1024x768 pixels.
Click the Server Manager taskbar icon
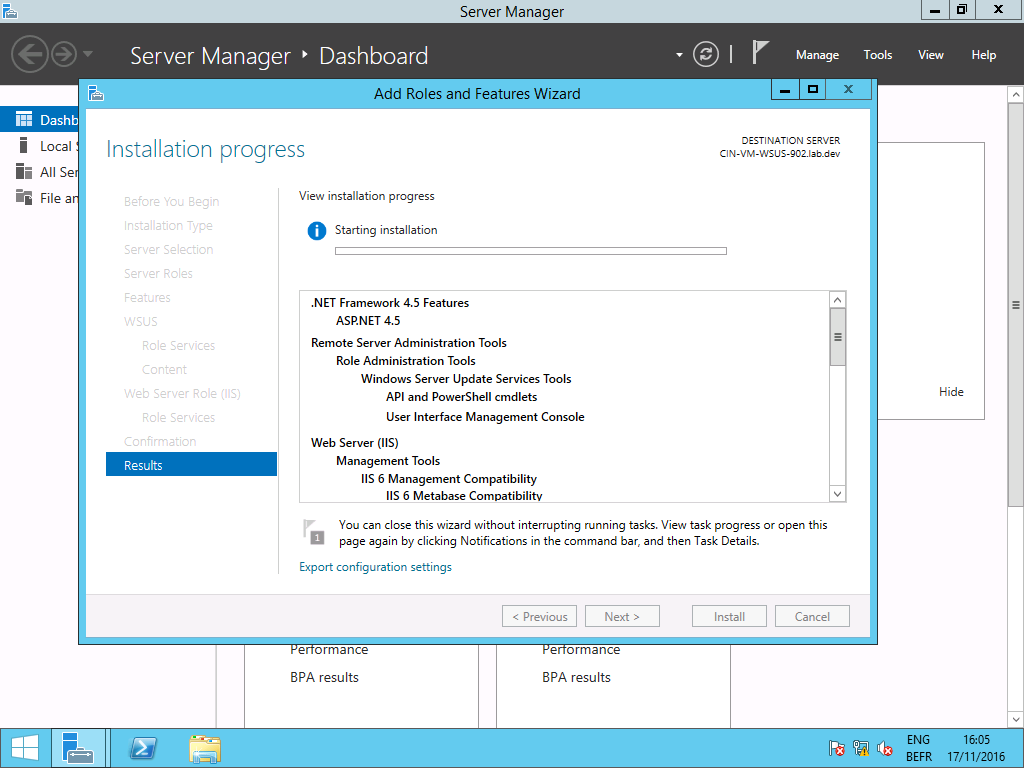pos(78,748)
